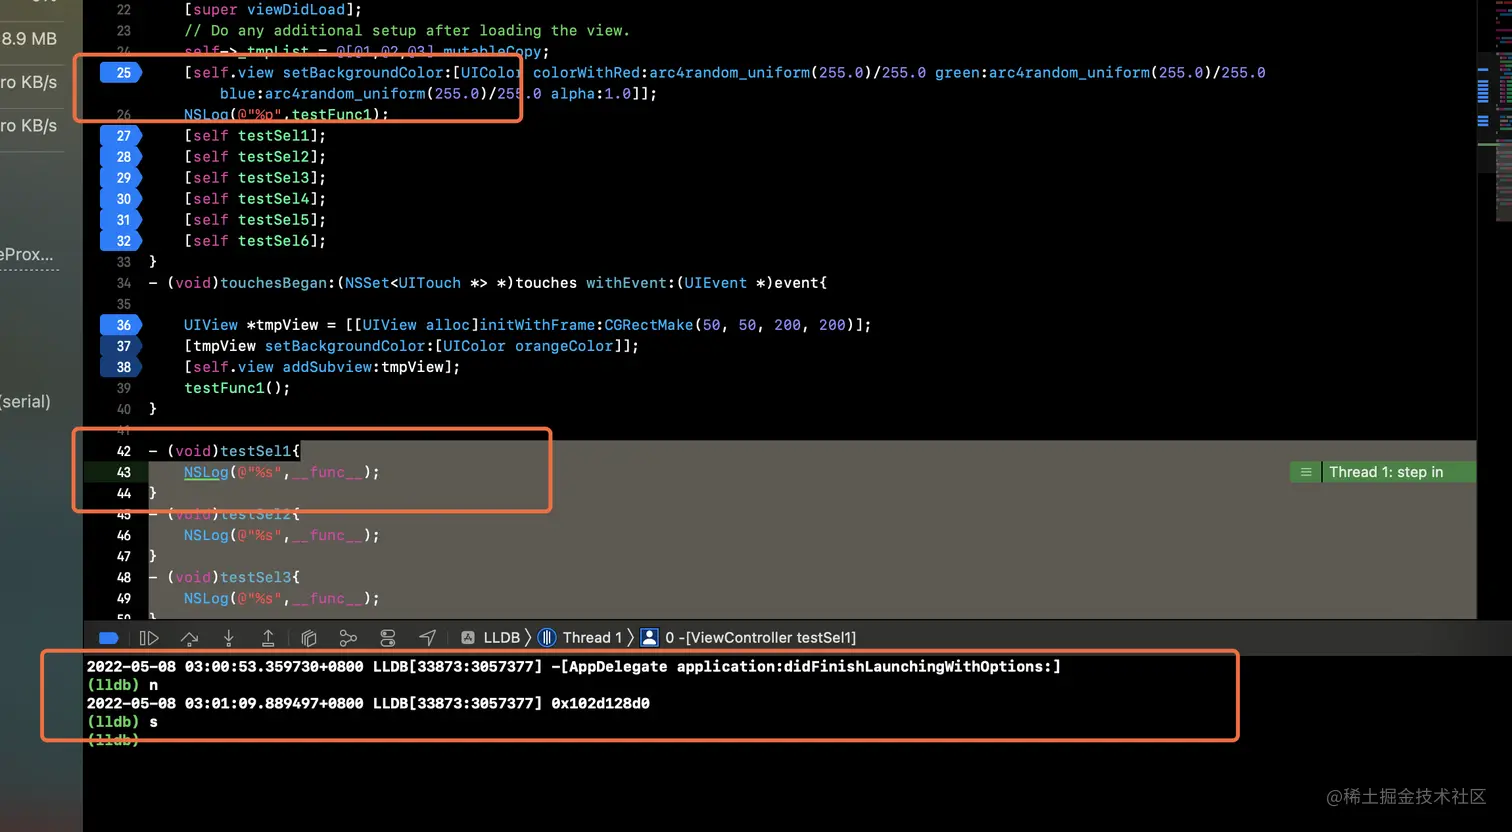
Task: Click 'CGRectMake' on line 36
Action: coord(648,325)
